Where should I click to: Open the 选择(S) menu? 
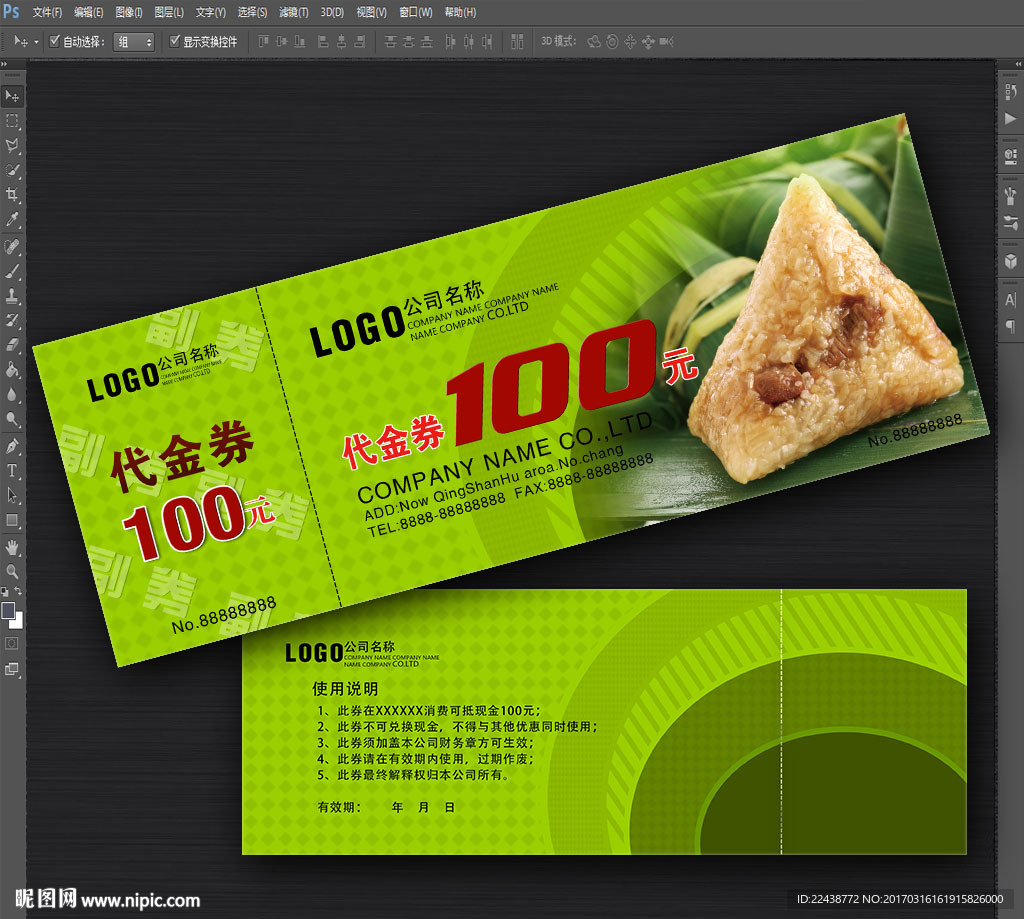point(252,12)
